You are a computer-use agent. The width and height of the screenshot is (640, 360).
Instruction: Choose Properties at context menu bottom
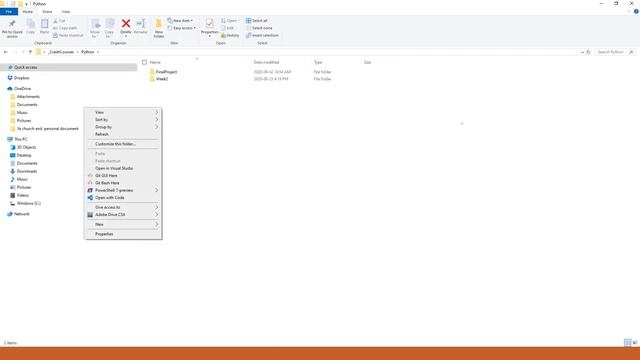coord(123,234)
